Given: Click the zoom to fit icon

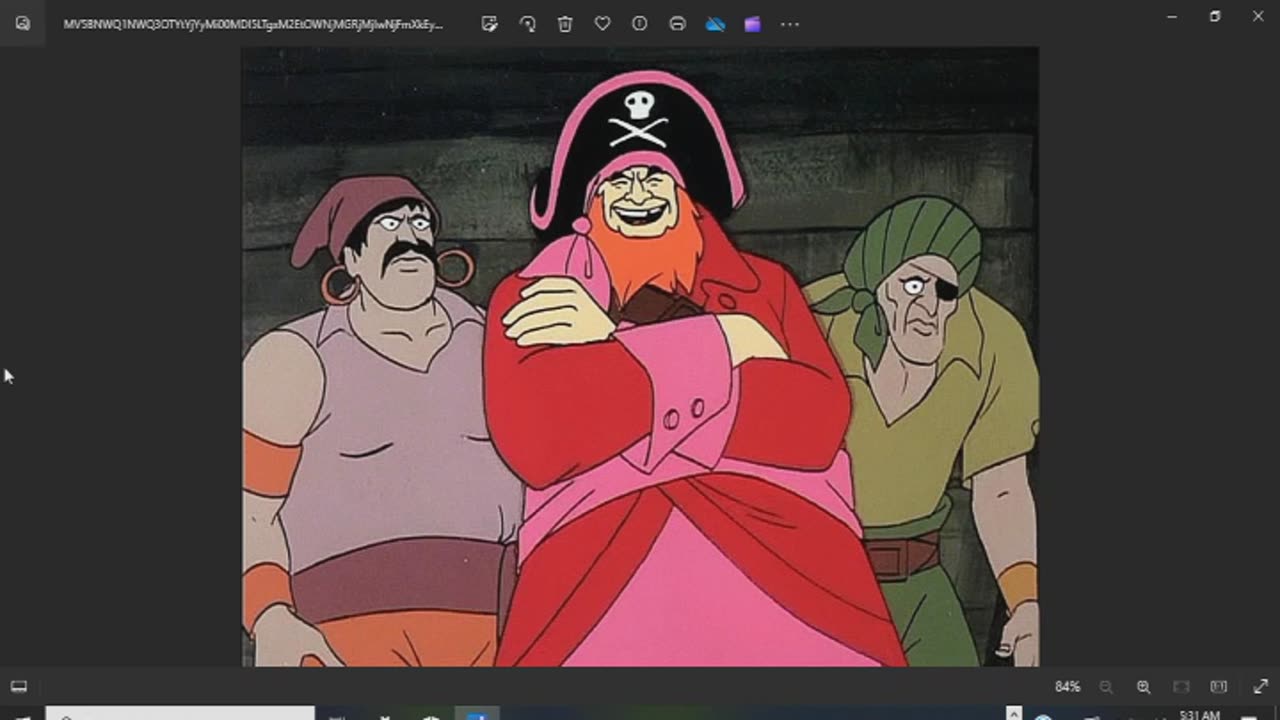Looking at the screenshot, I should click(1181, 687).
